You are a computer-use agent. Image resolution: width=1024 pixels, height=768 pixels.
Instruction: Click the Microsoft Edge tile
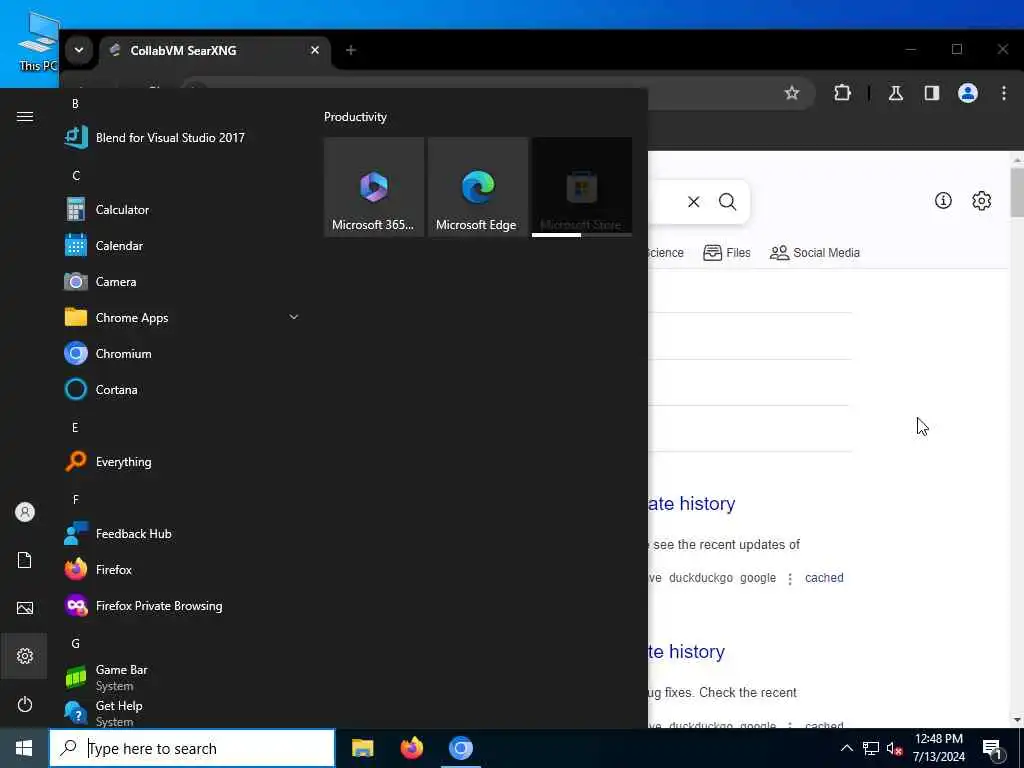[x=477, y=187]
